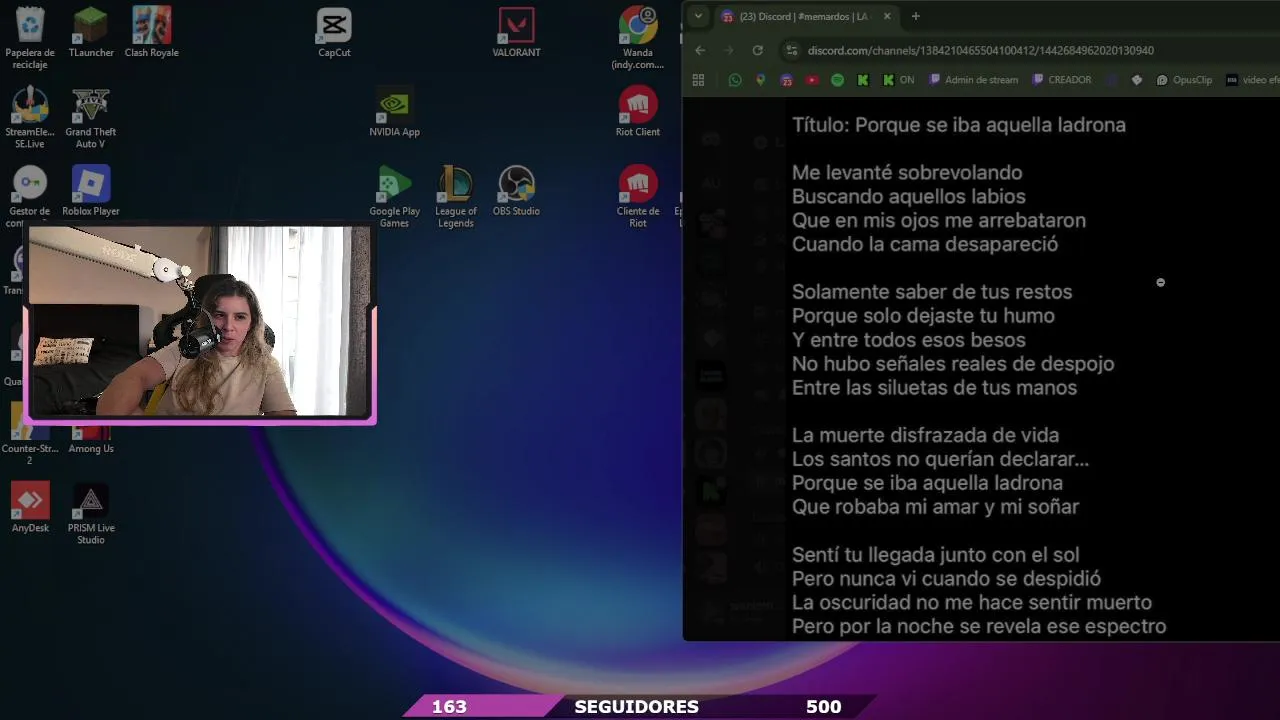
Task: Launch League of Legends shortcut
Action: tap(455, 196)
